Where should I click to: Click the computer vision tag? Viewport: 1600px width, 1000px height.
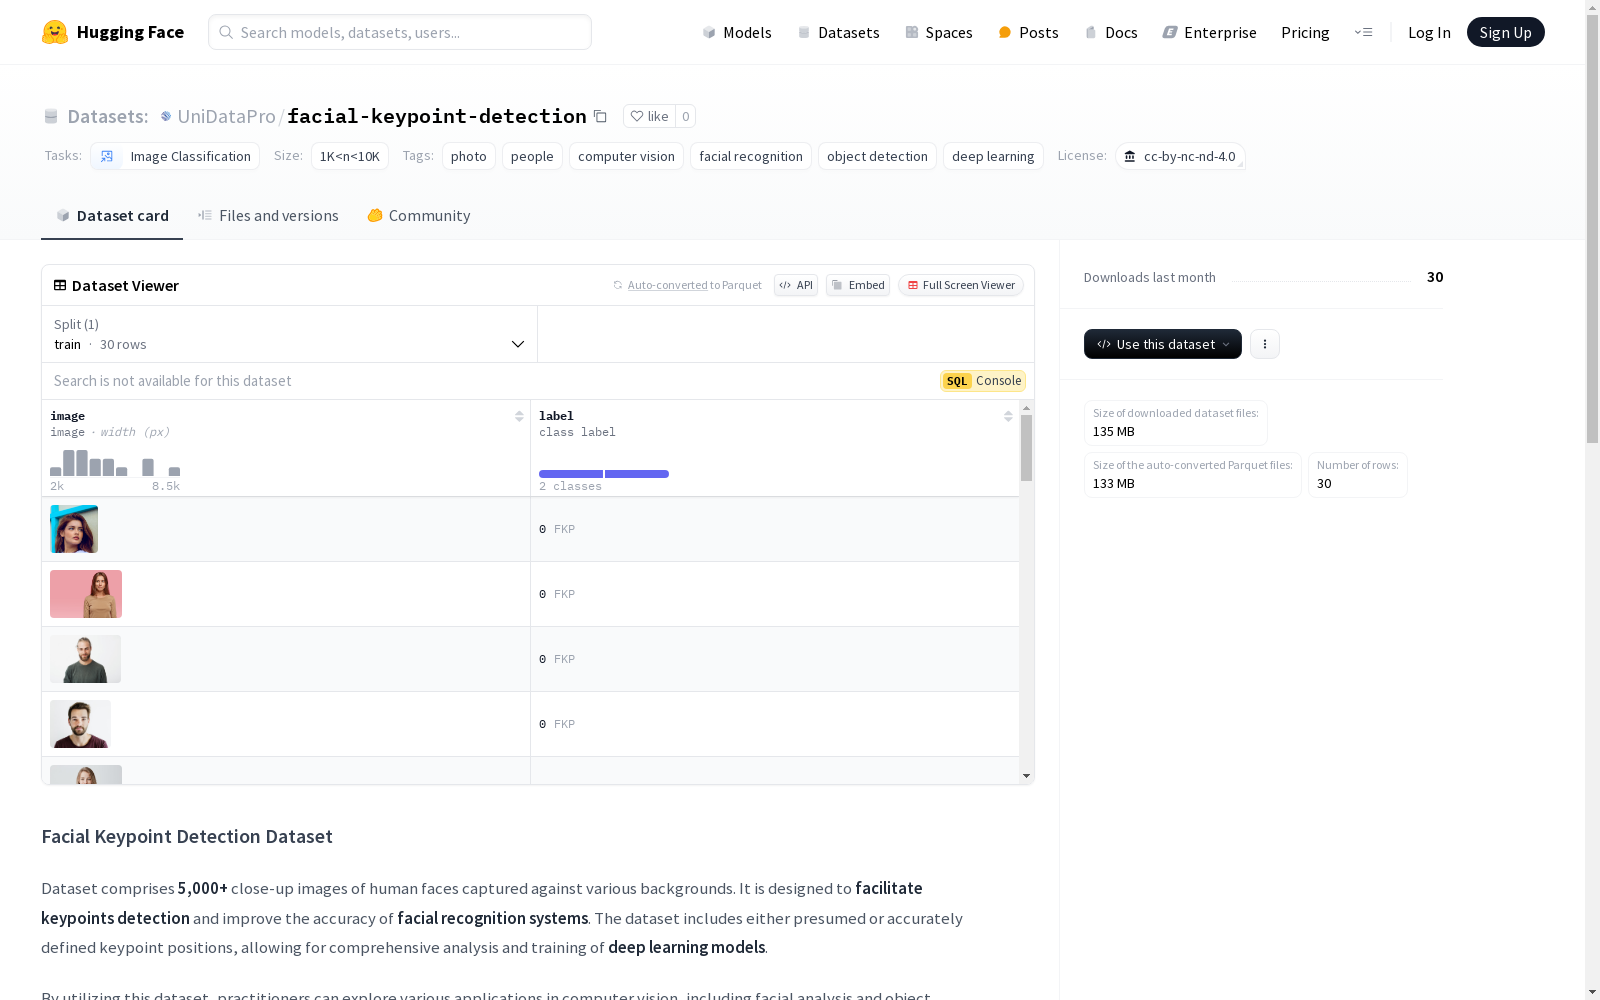coord(626,156)
